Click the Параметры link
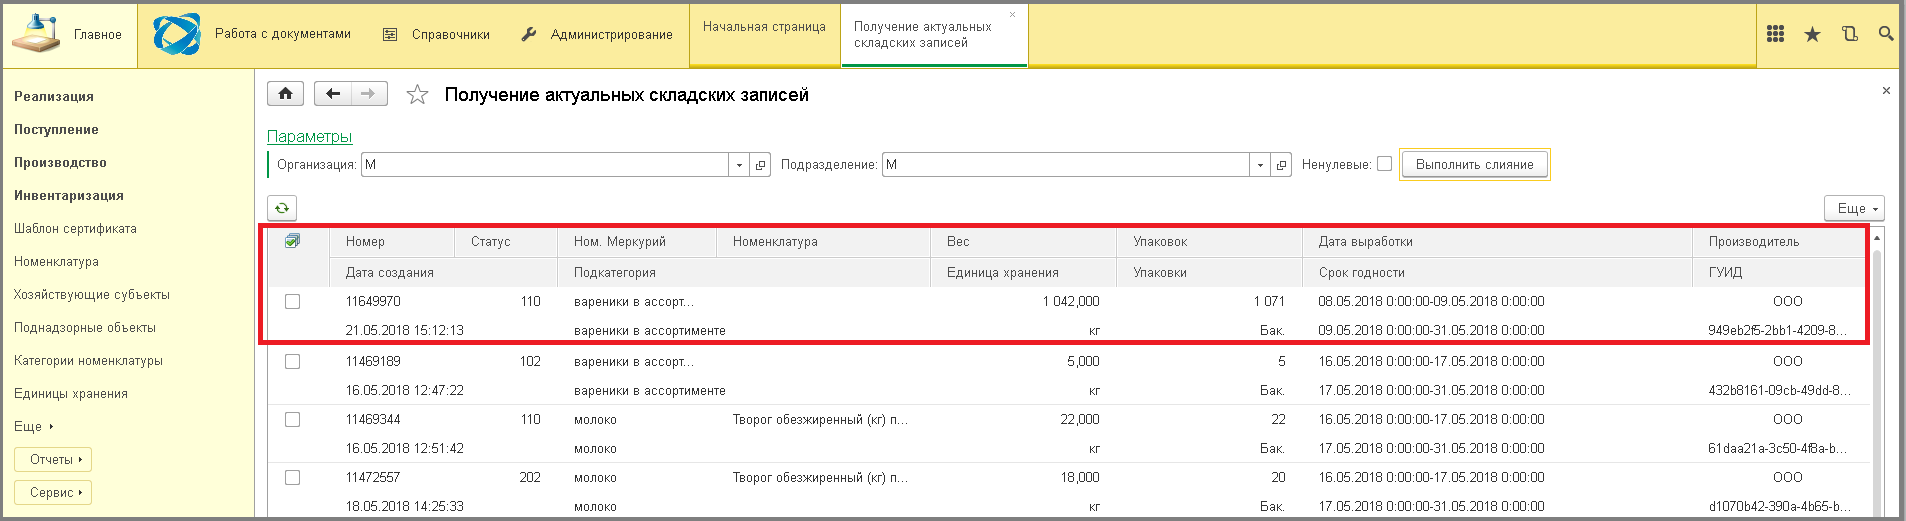This screenshot has height=521, width=1906. pos(309,136)
